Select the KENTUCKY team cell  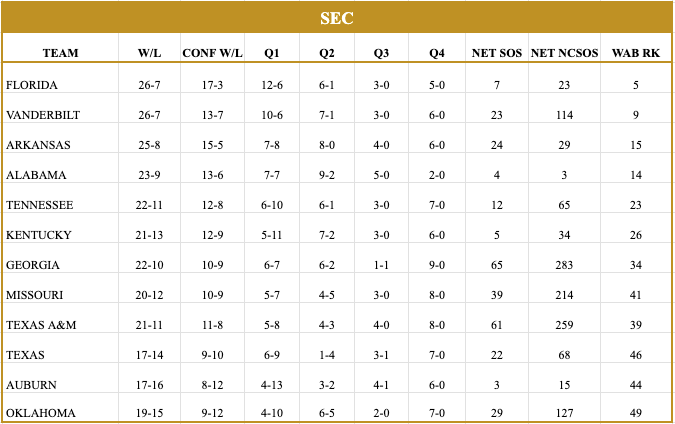click(38, 235)
